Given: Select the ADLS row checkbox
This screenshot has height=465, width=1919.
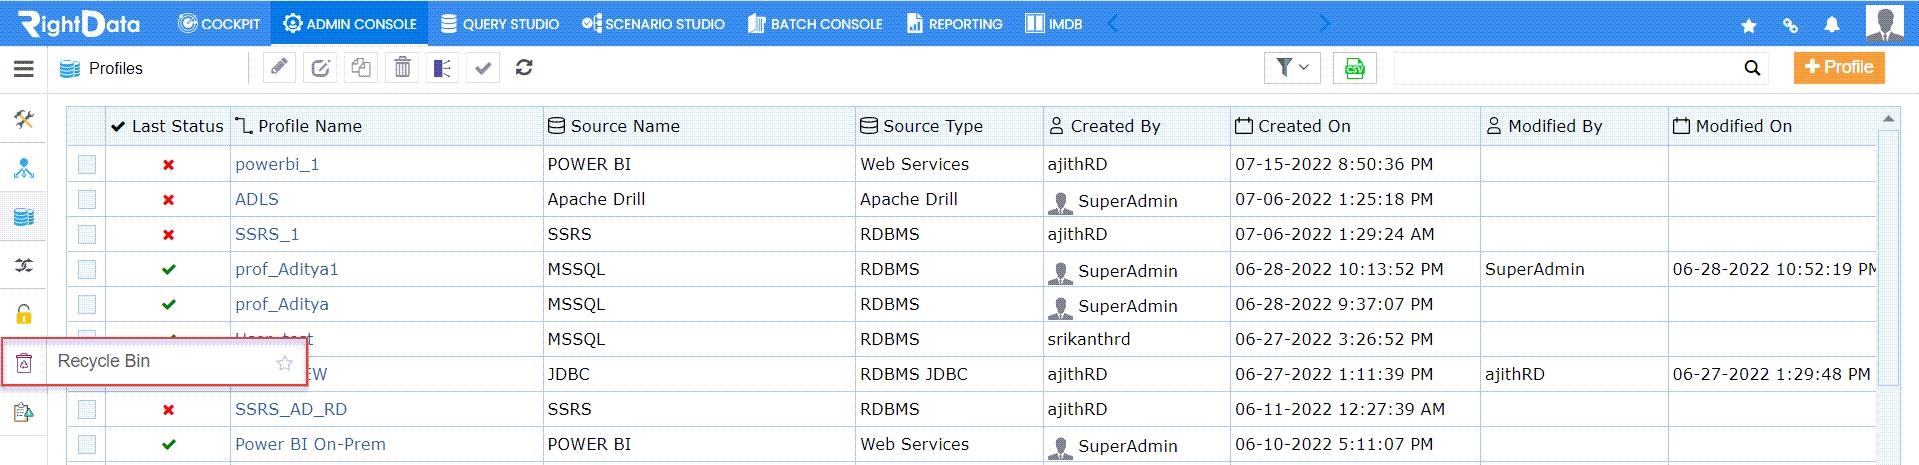Looking at the screenshot, I should click(87, 199).
